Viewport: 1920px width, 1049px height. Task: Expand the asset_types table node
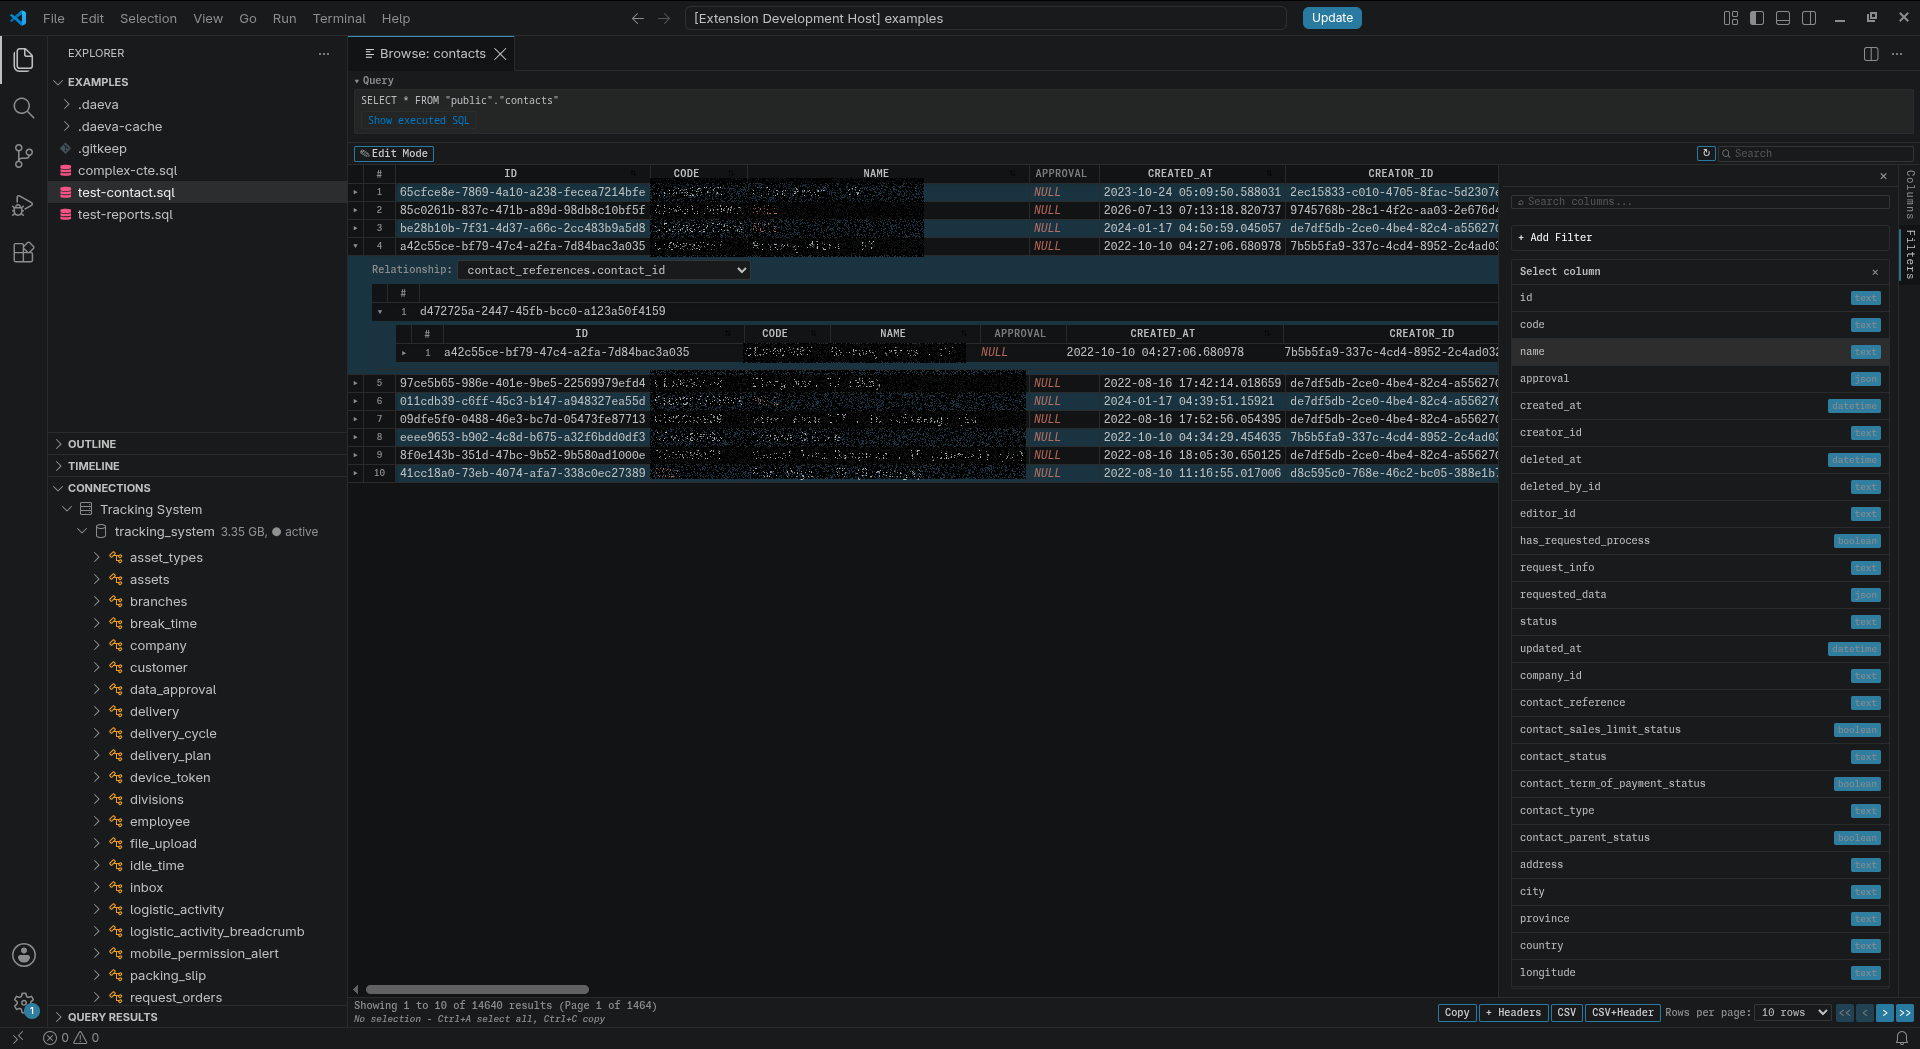click(97, 557)
